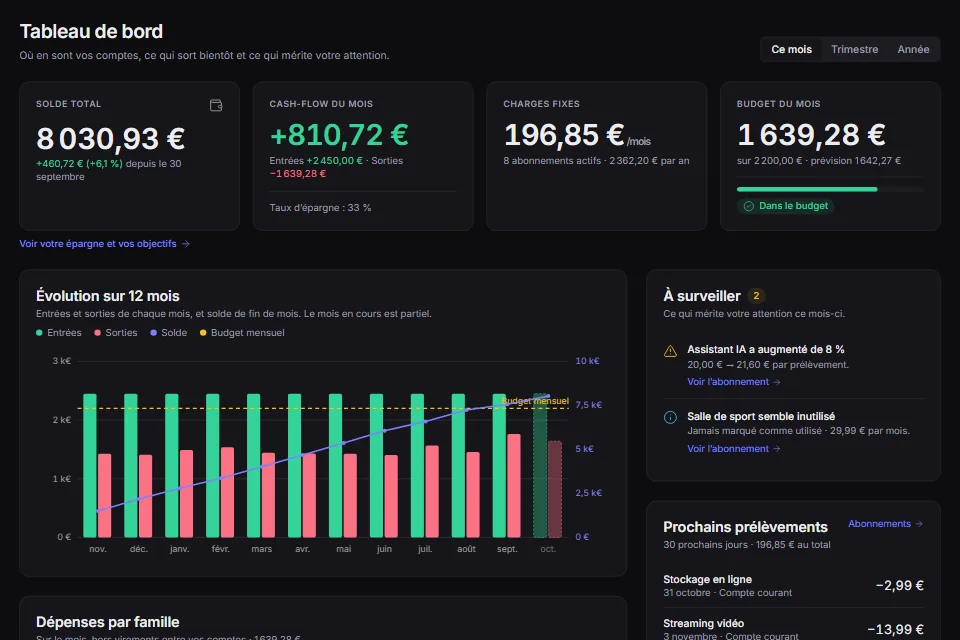Open Voir votre épargne et vos objectifs link

105,244
